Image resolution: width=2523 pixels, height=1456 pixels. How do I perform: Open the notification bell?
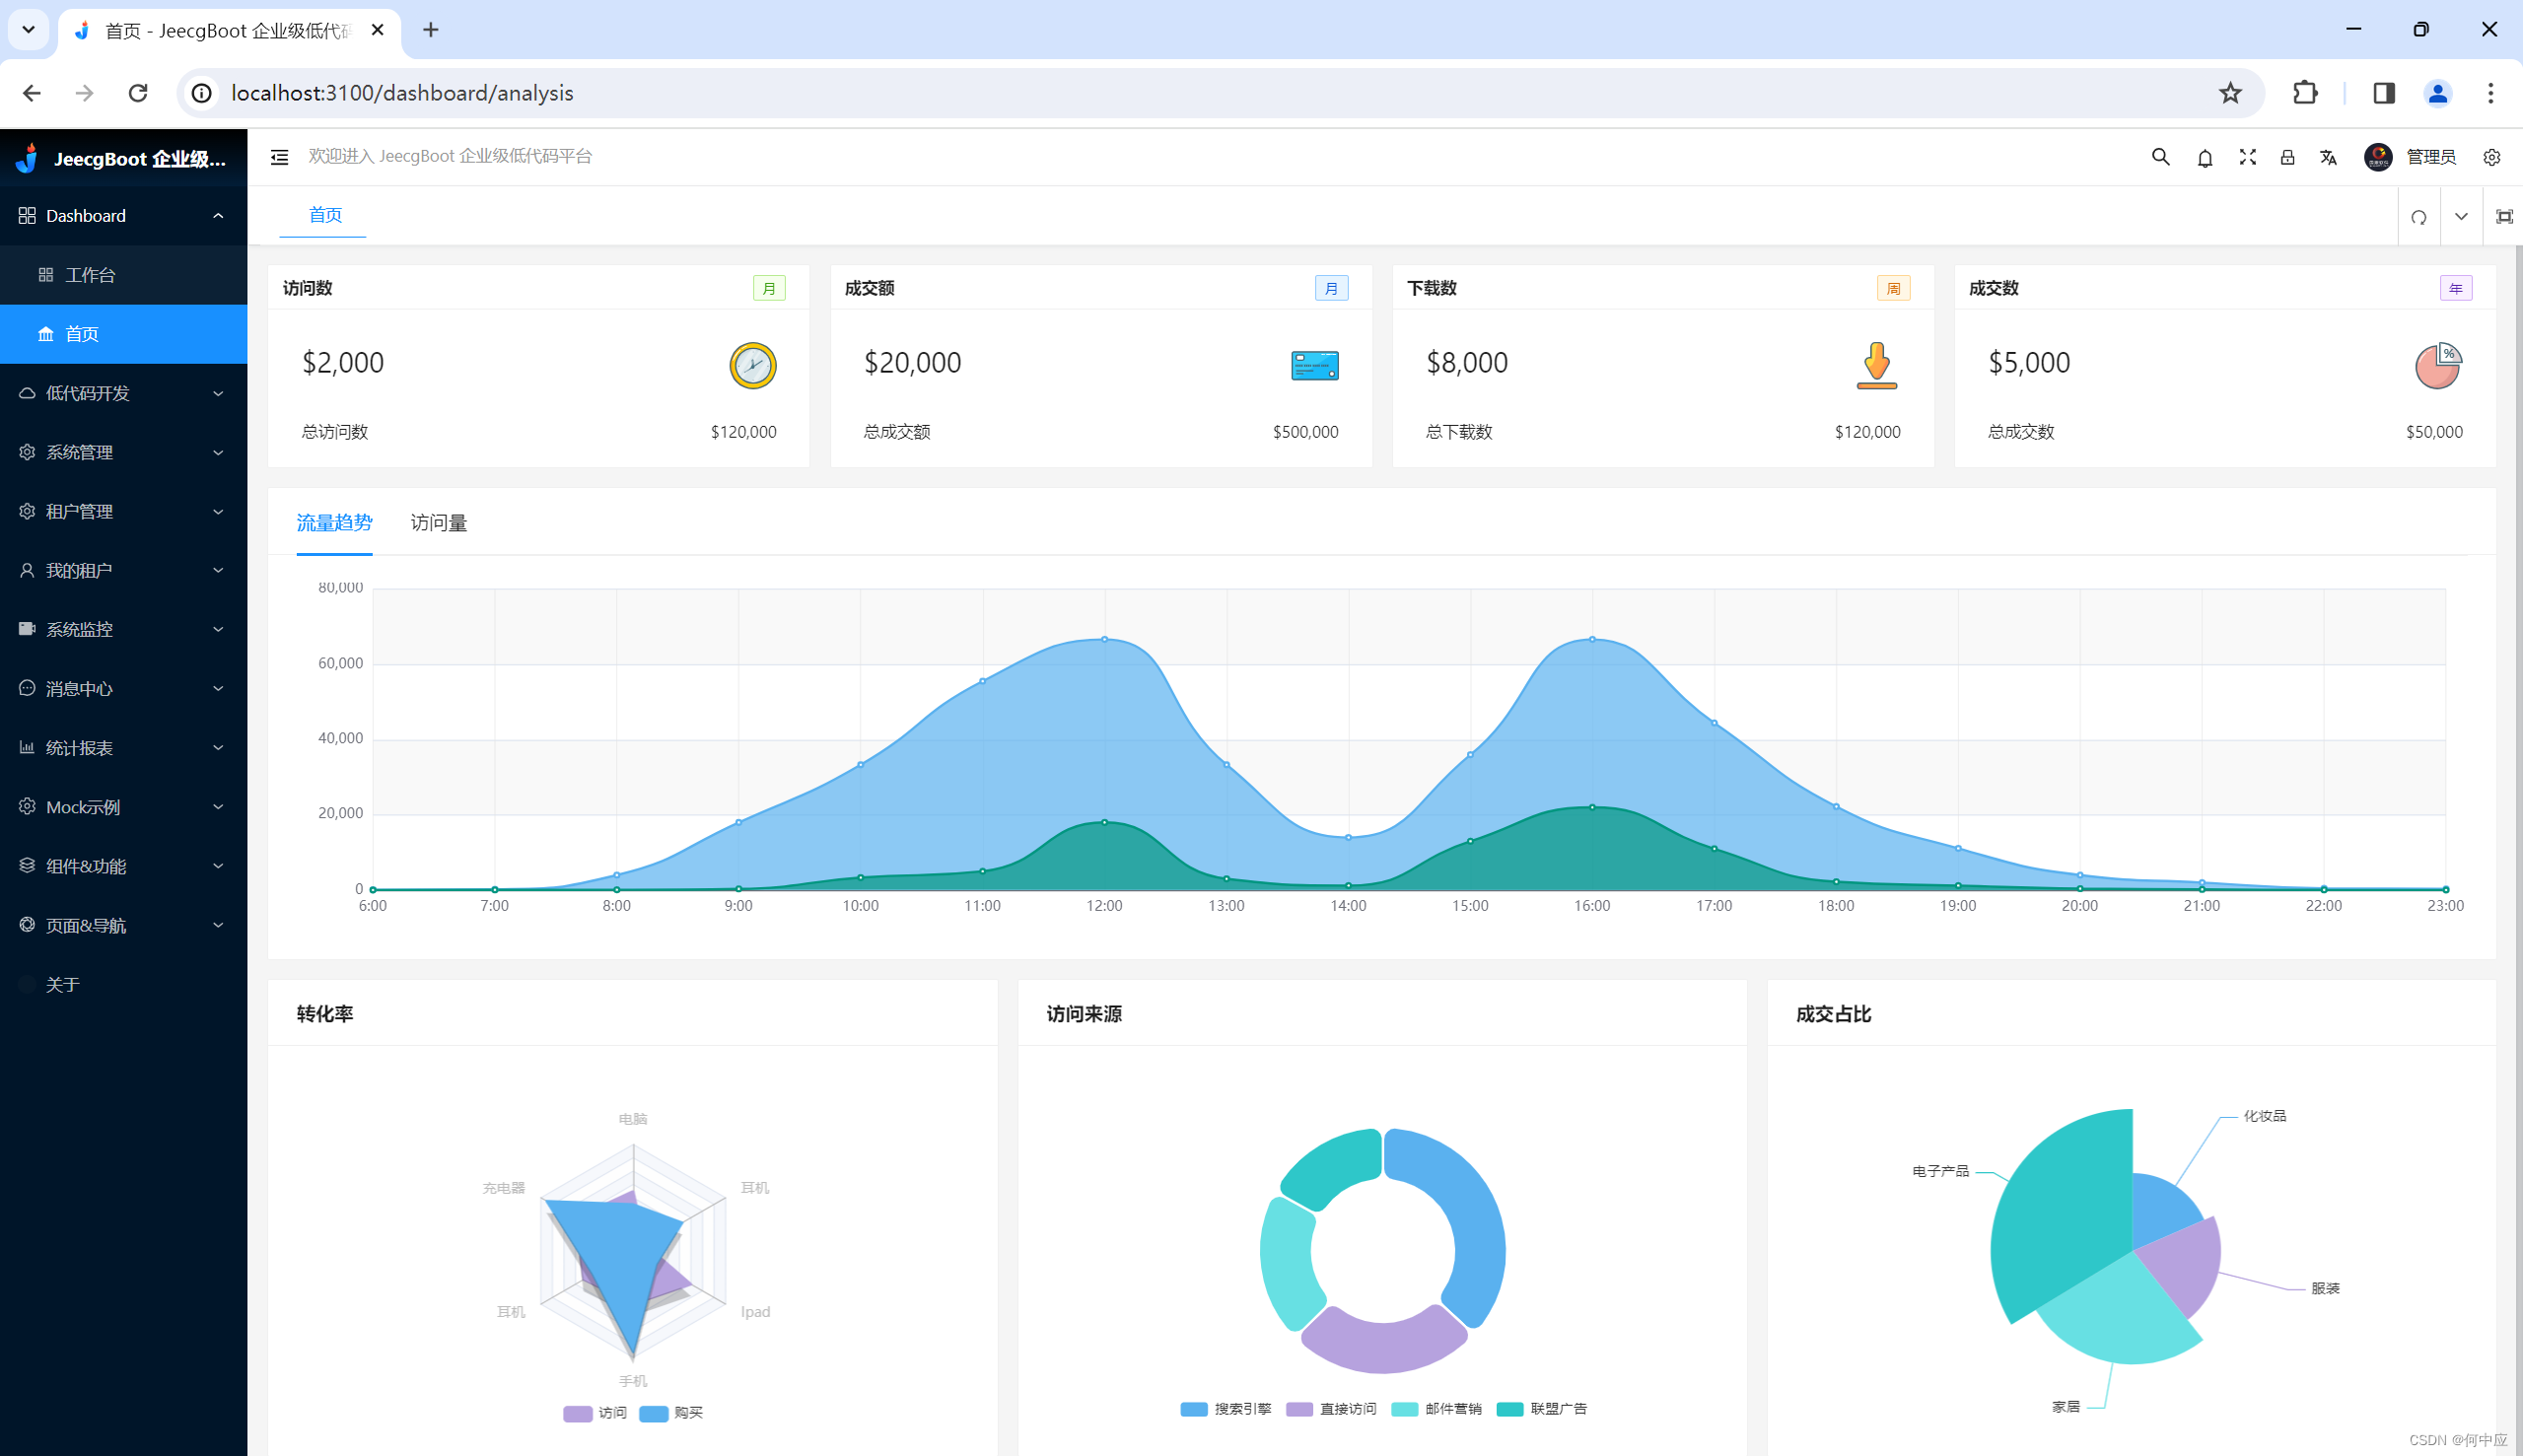[2204, 158]
